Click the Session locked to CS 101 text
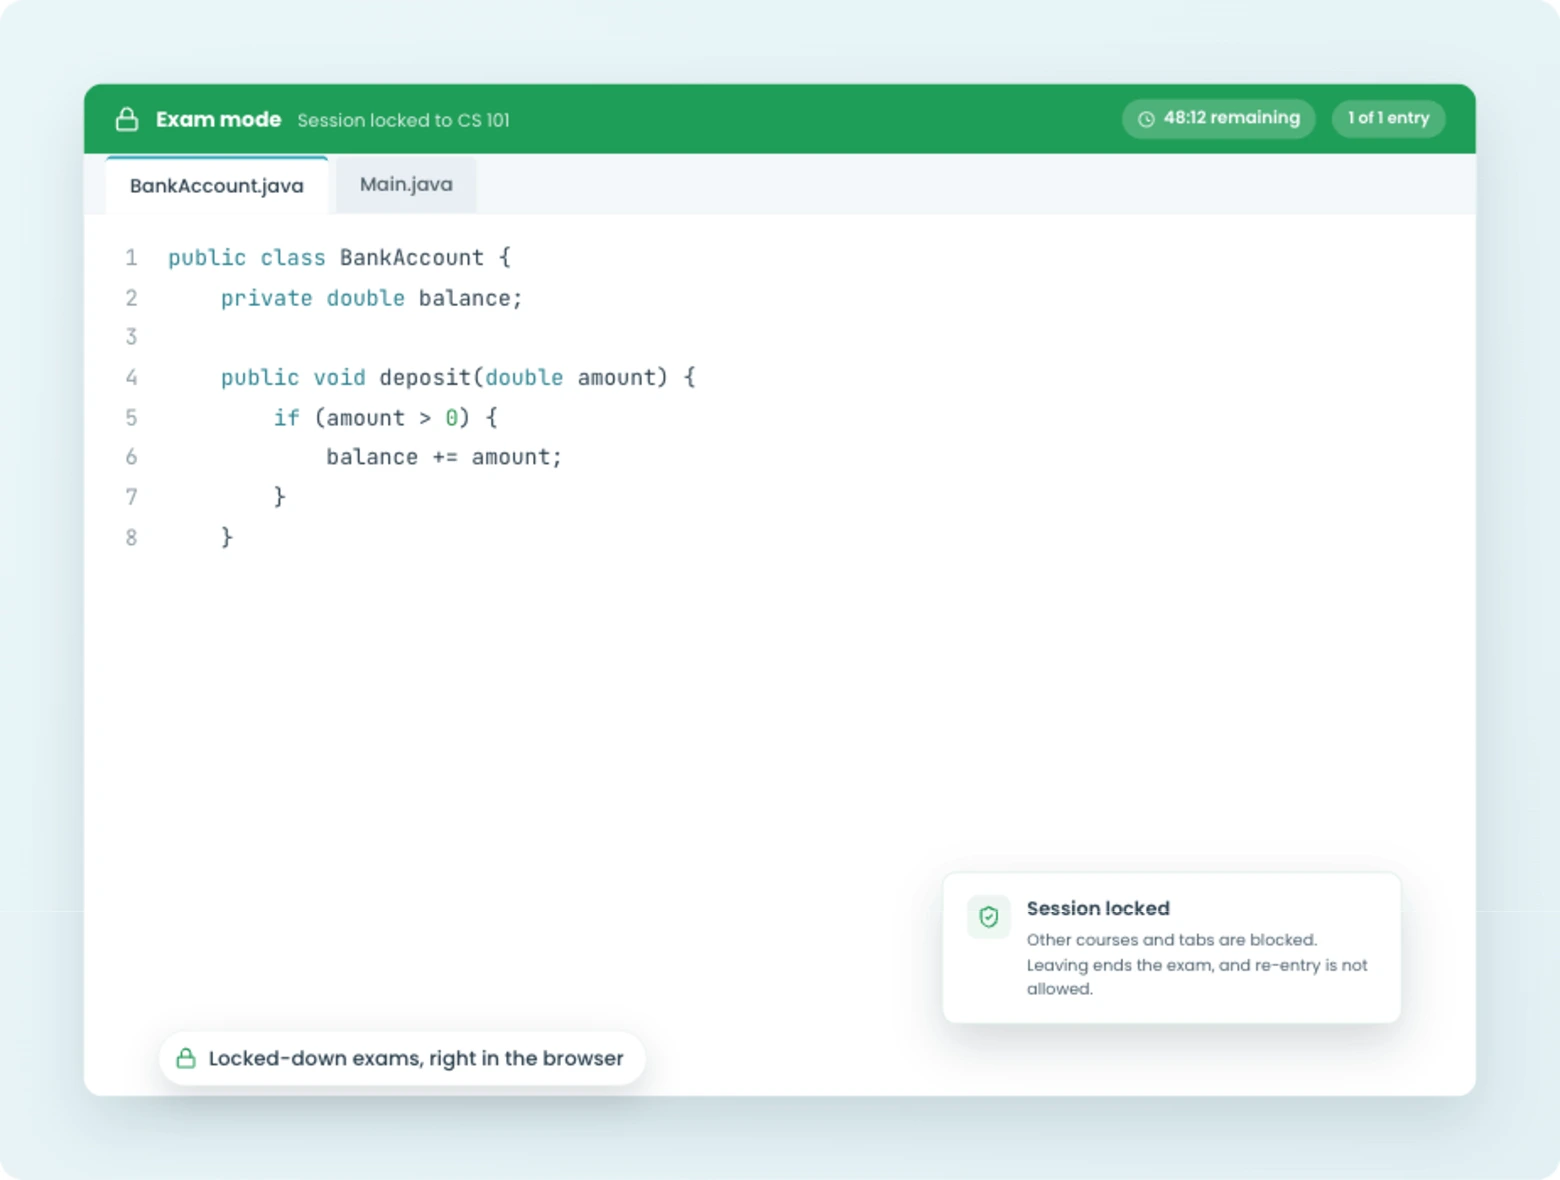Image resolution: width=1560 pixels, height=1180 pixels. pos(403,120)
